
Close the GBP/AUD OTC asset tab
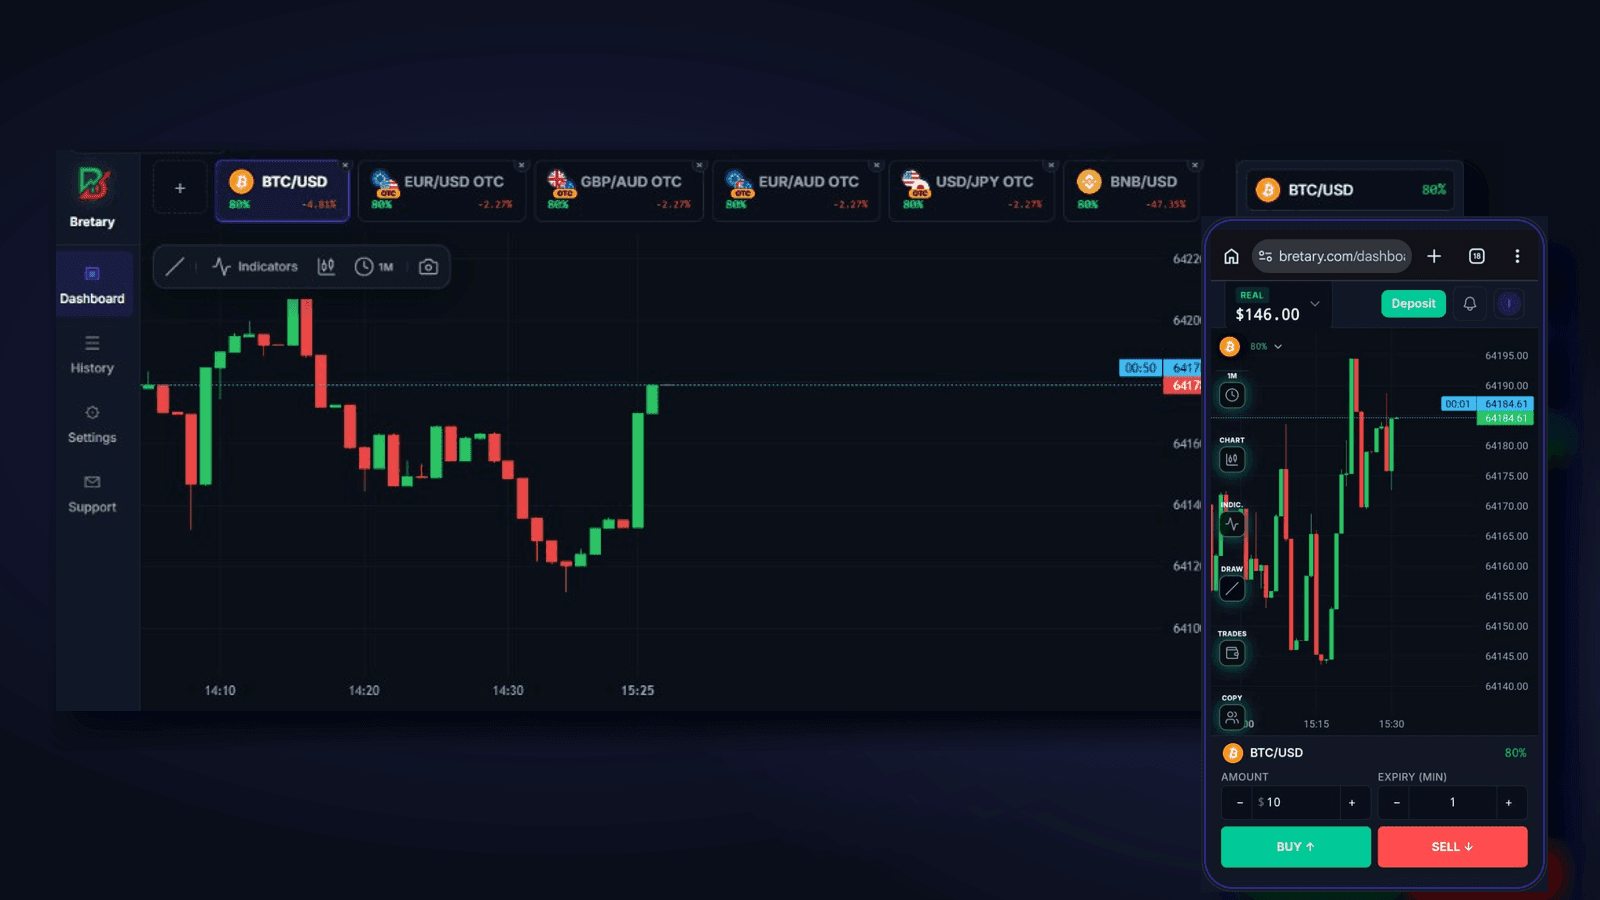click(699, 166)
